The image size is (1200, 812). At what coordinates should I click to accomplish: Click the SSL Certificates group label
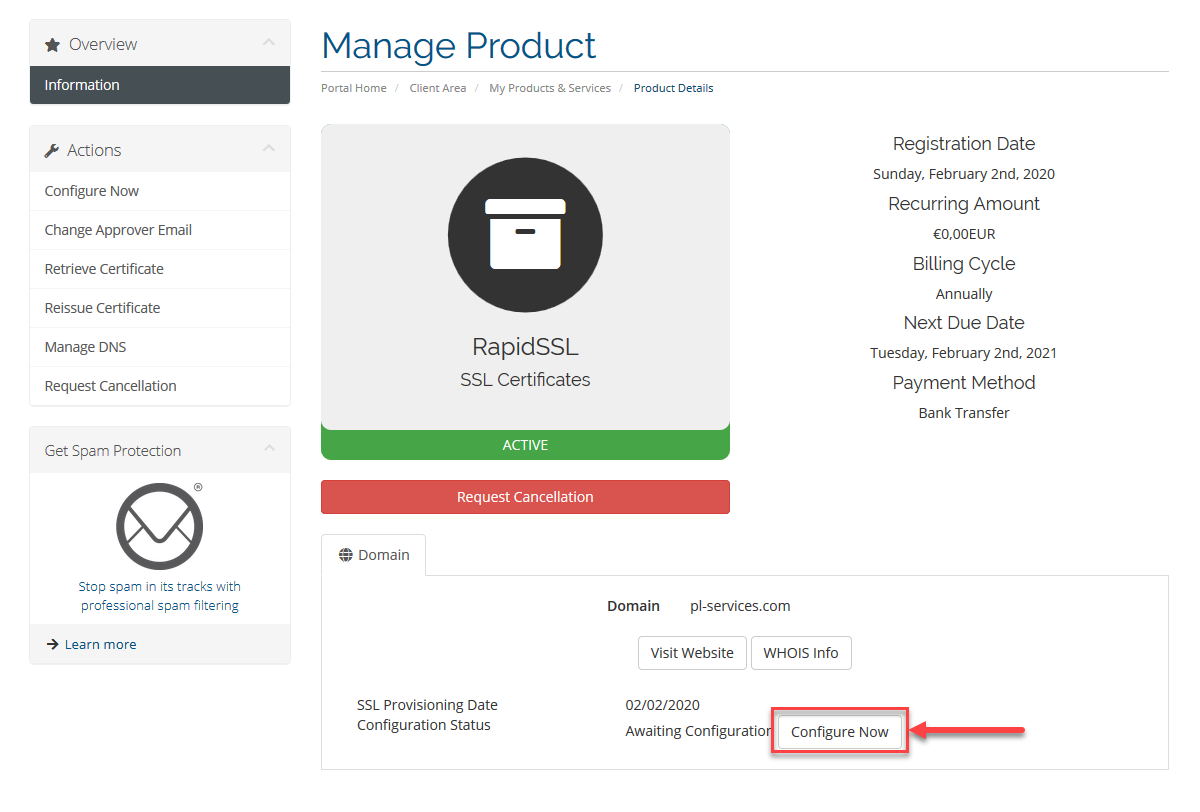pyautogui.click(x=525, y=380)
